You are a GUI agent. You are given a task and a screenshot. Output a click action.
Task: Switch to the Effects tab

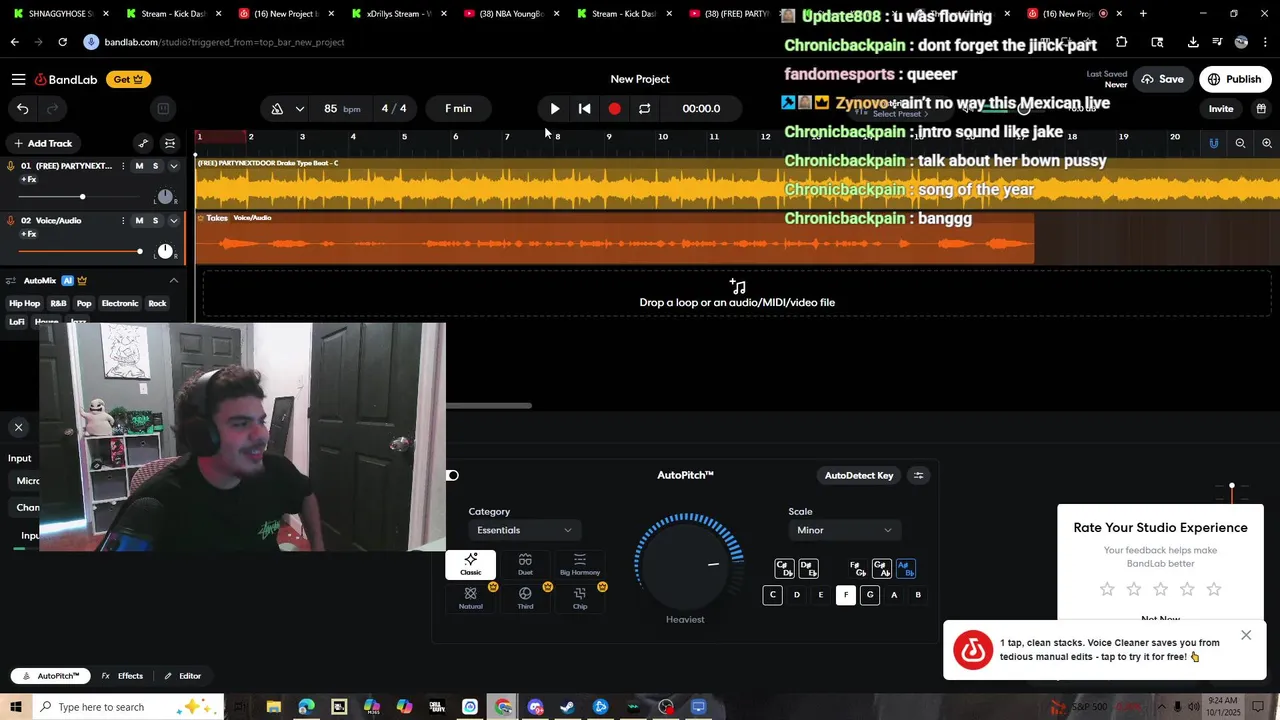(122, 676)
